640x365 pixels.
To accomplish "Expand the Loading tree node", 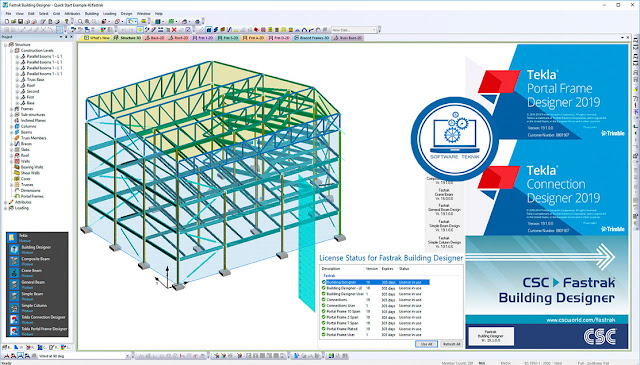I will click(x=6, y=208).
